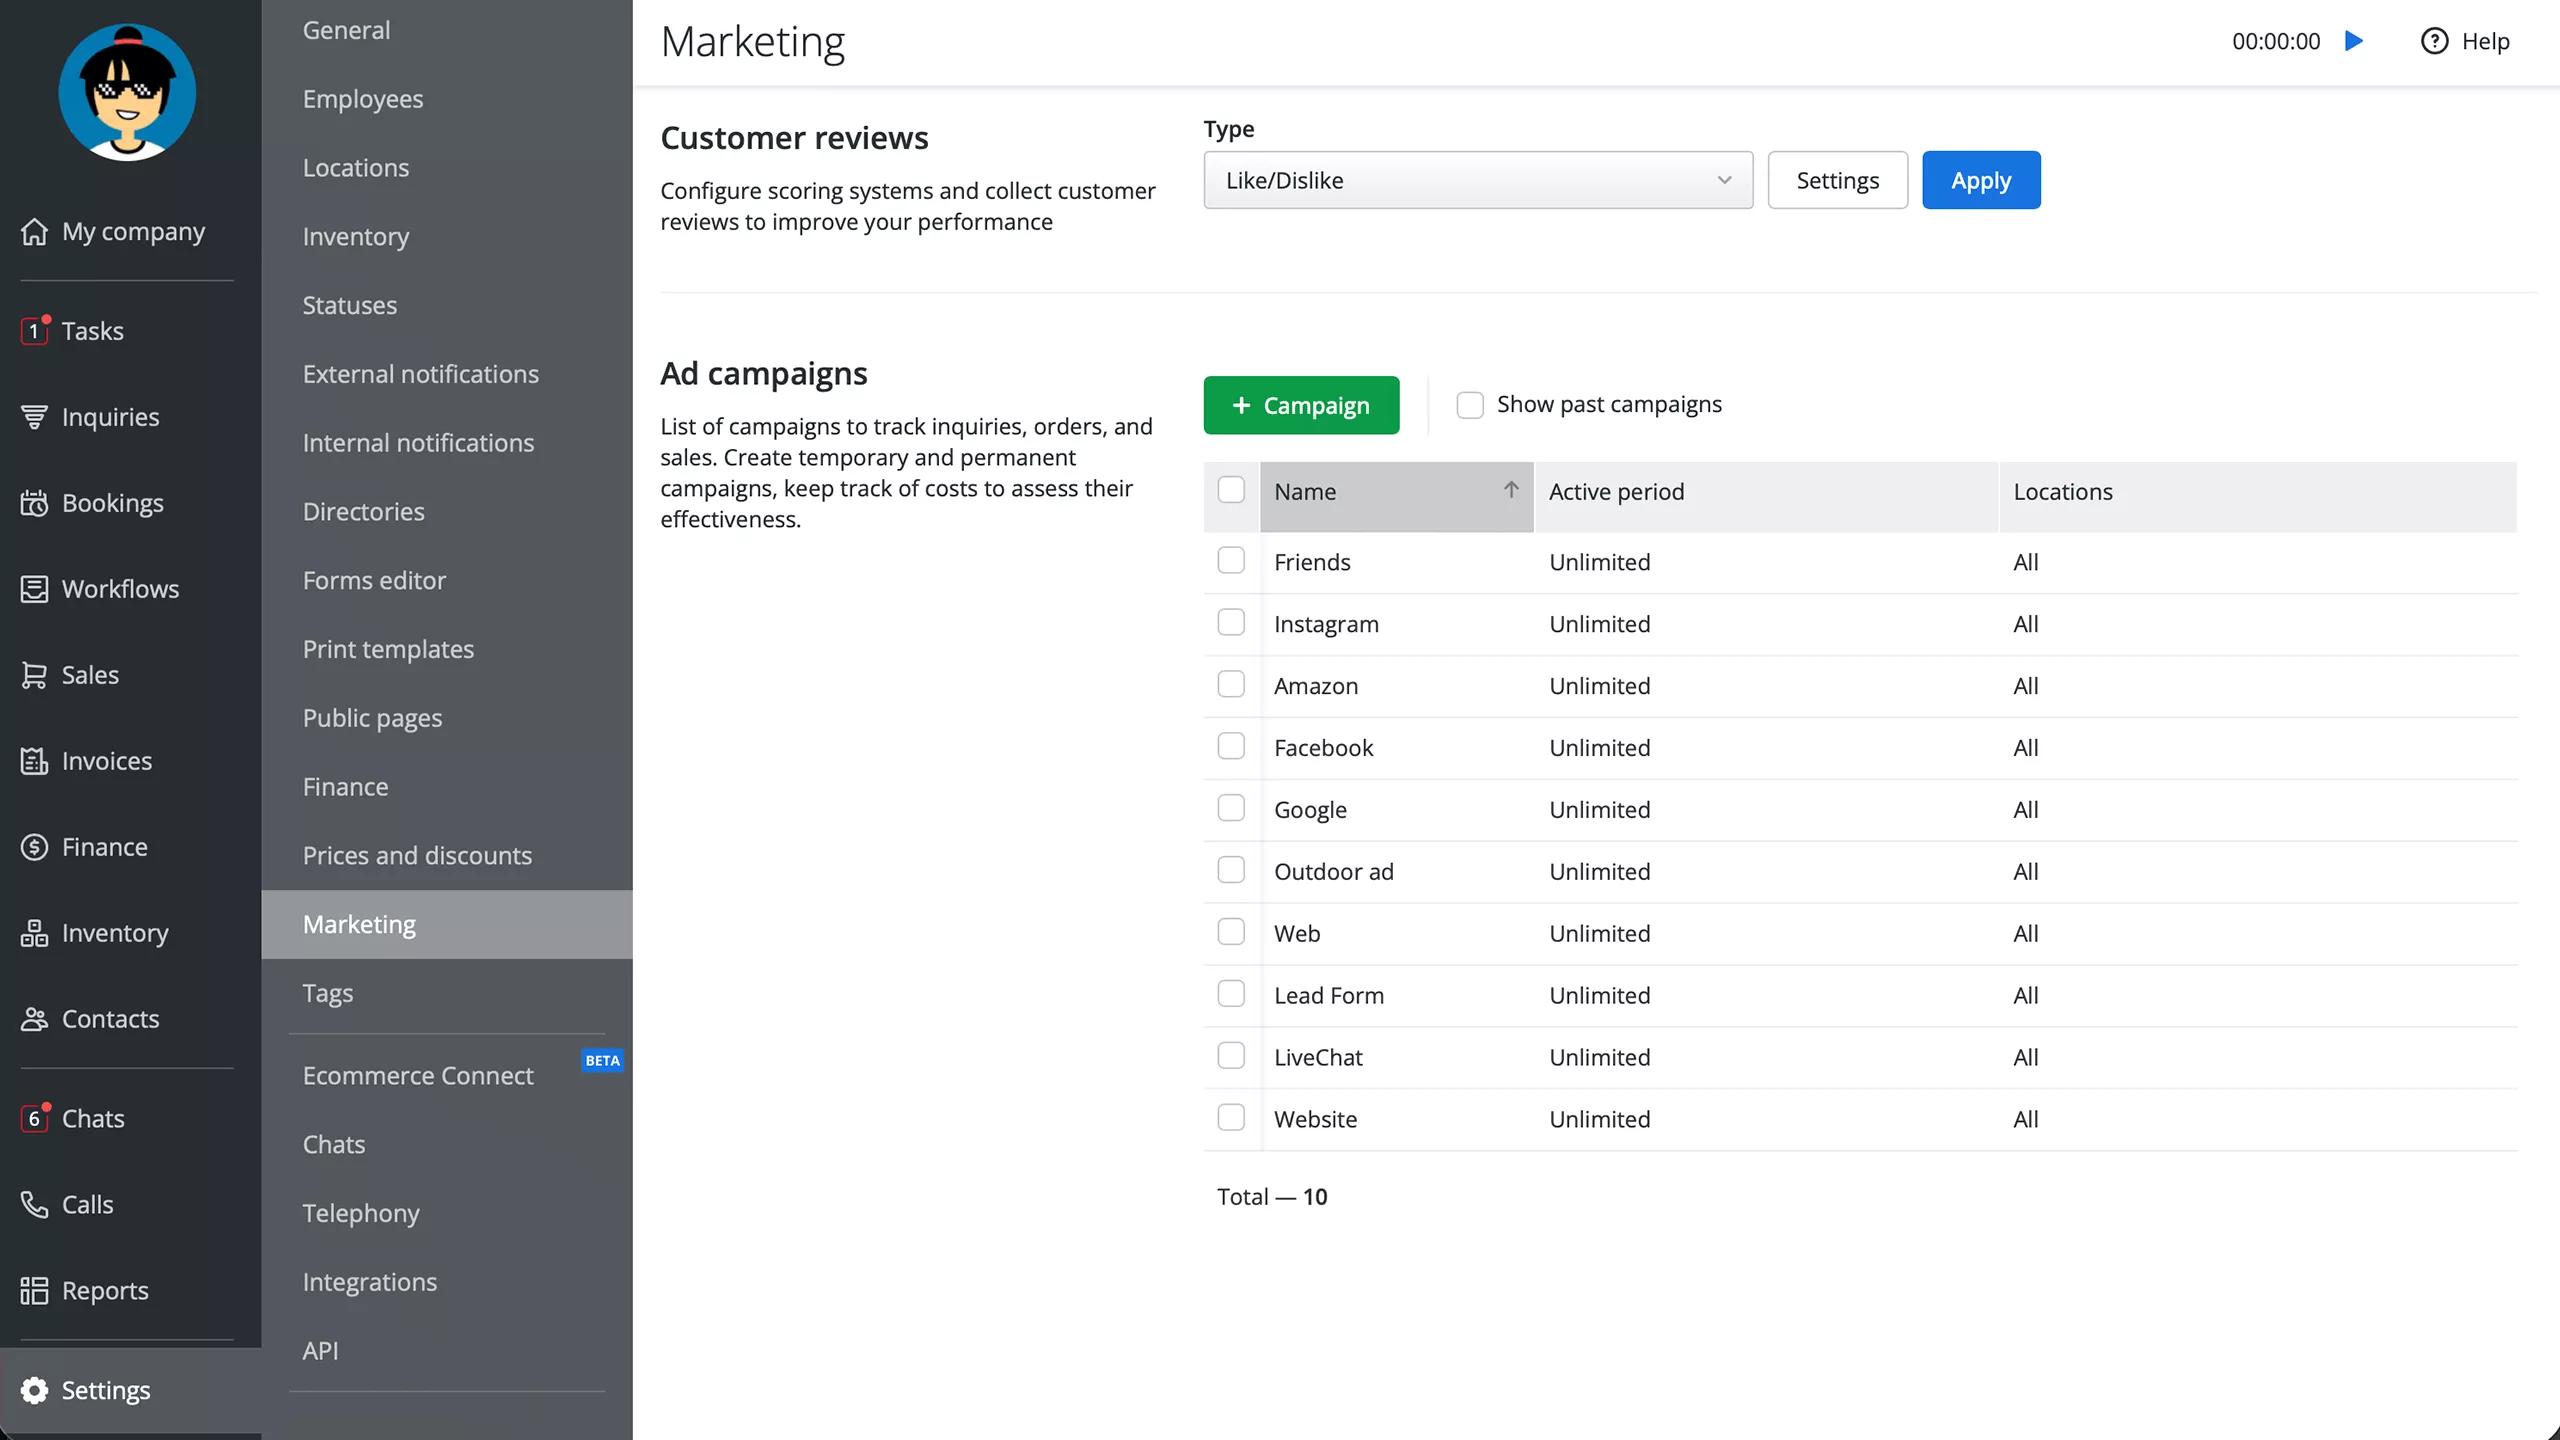
Task: Click the green Campaign button
Action: (x=1301, y=405)
